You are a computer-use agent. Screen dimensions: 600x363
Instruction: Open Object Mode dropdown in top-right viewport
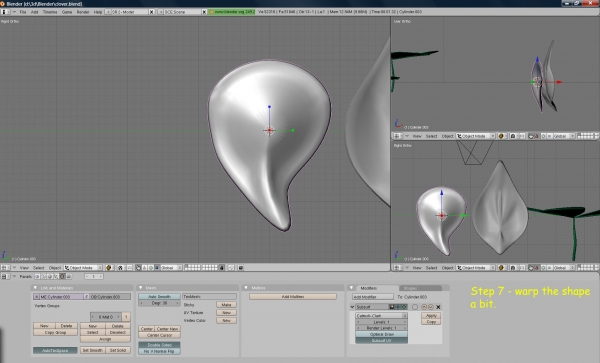pyautogui.click(x=476, y=136)
